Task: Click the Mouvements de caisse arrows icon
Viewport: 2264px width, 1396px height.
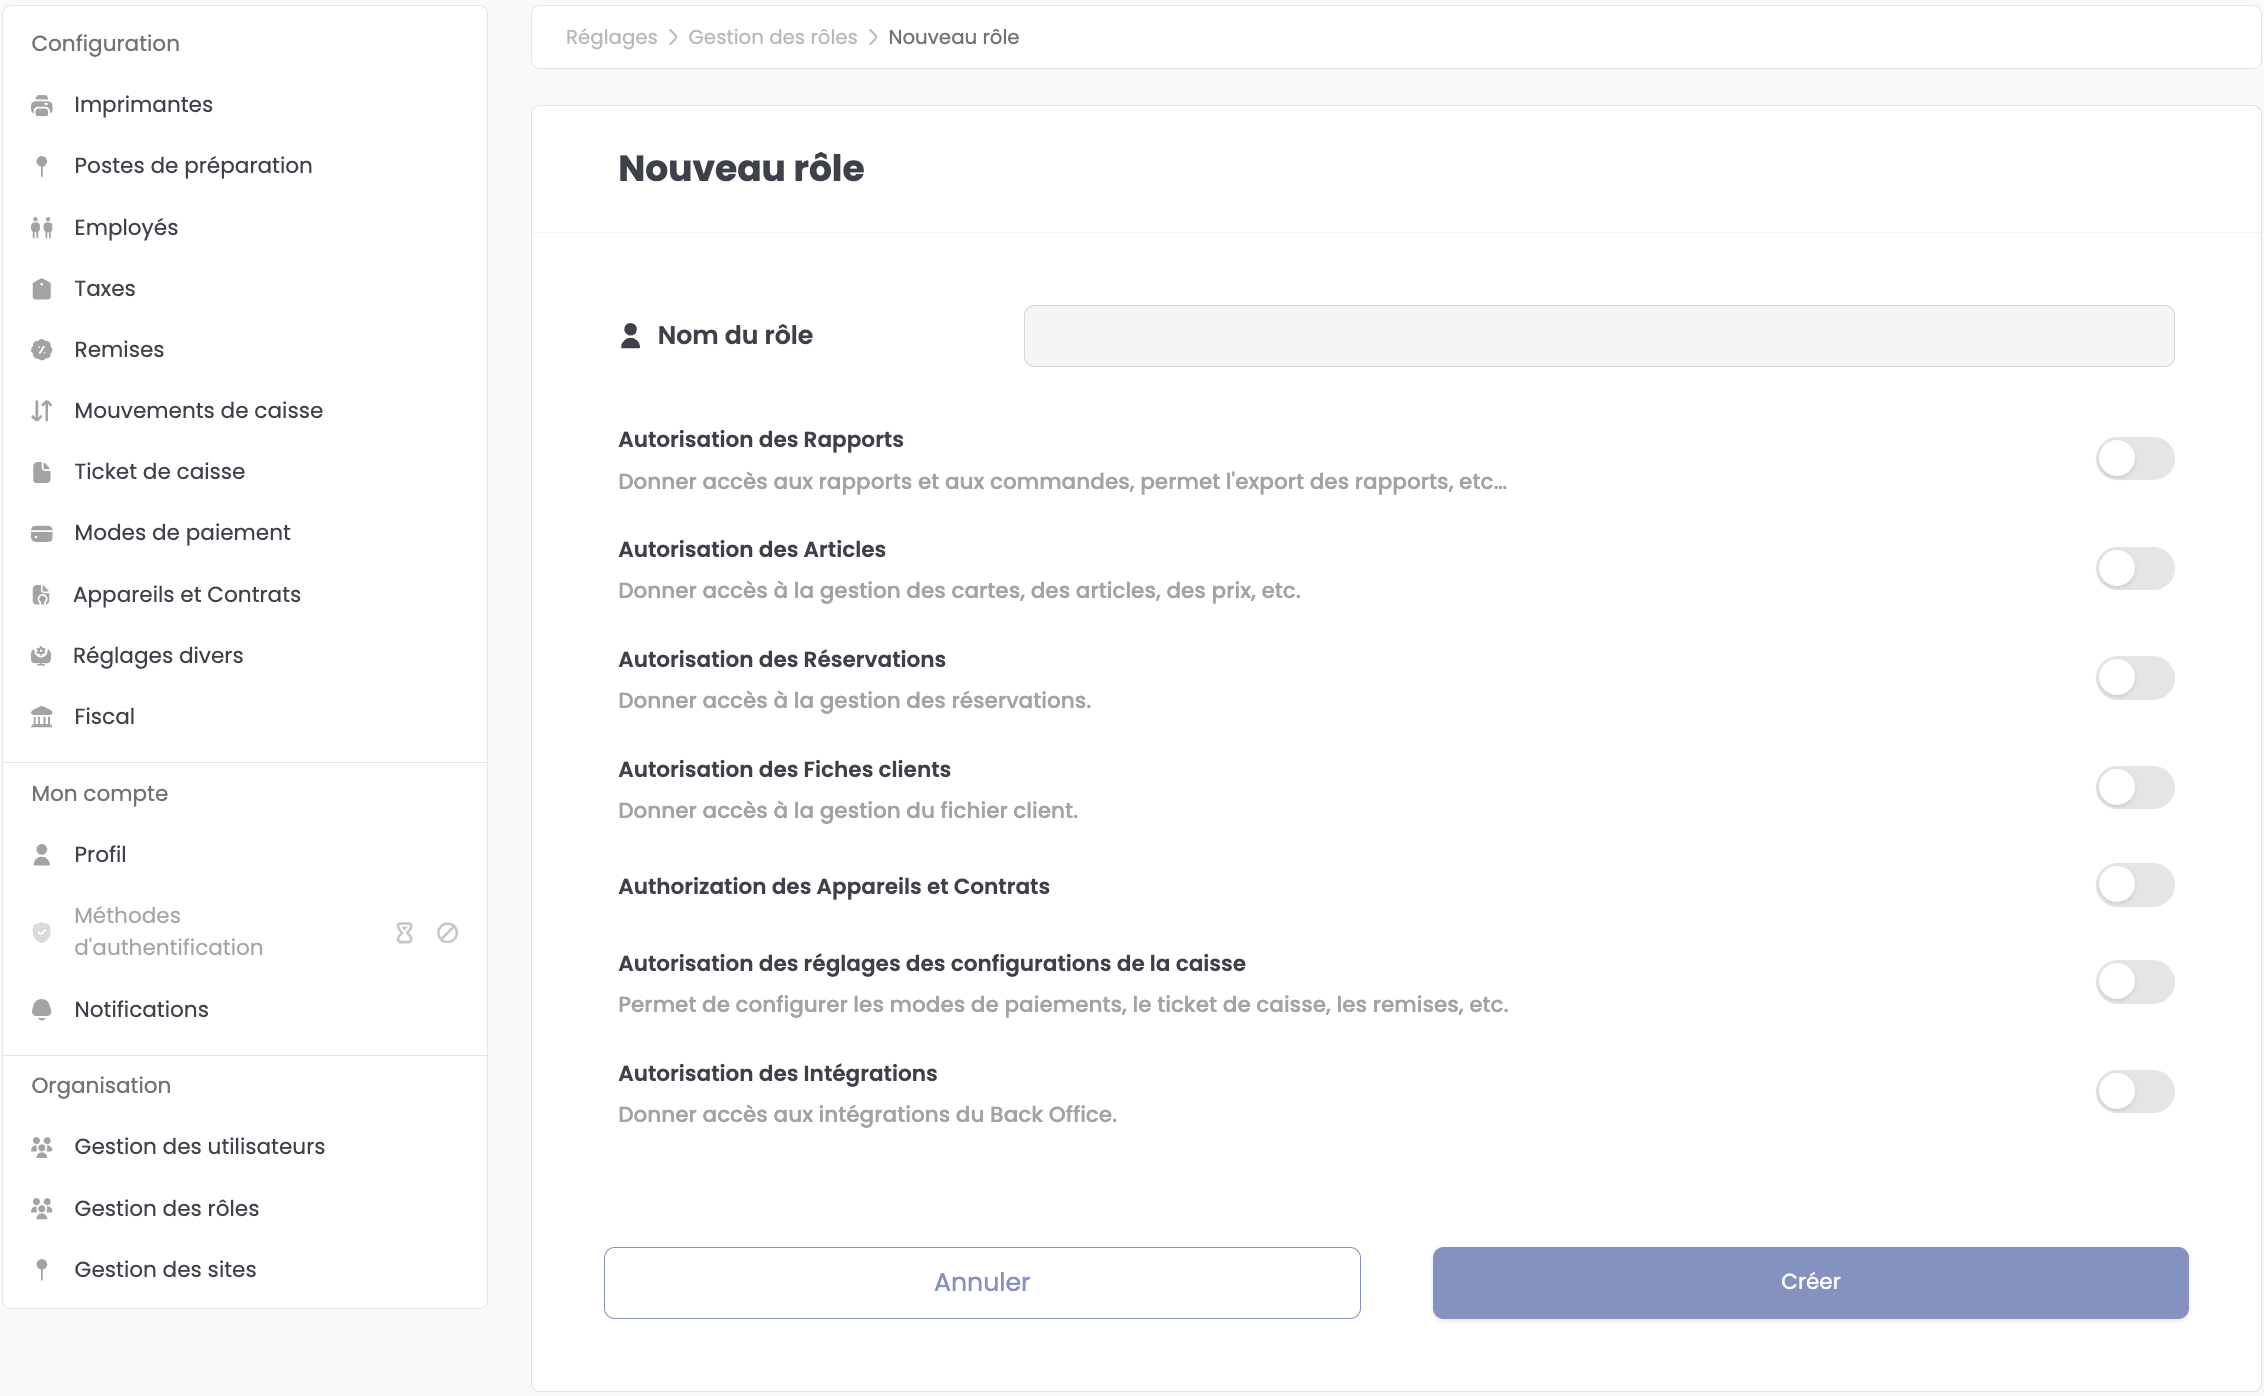Action: [x=42, y=411]
